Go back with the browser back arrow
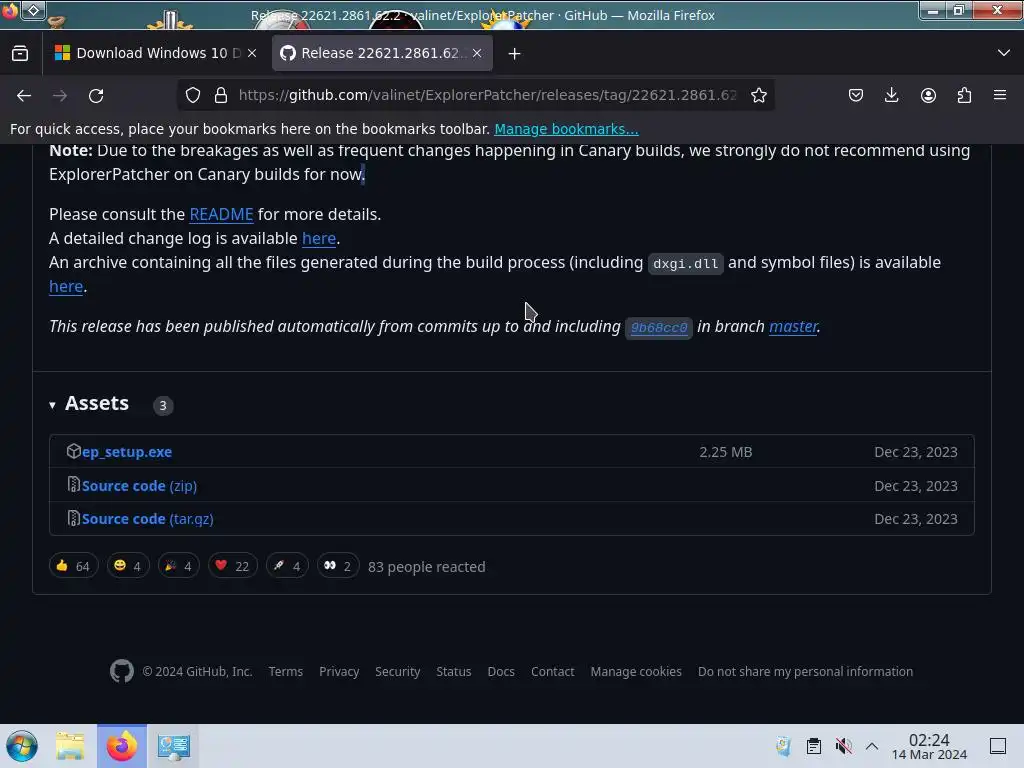This screenshot has height=768, width=1024. 24,95
